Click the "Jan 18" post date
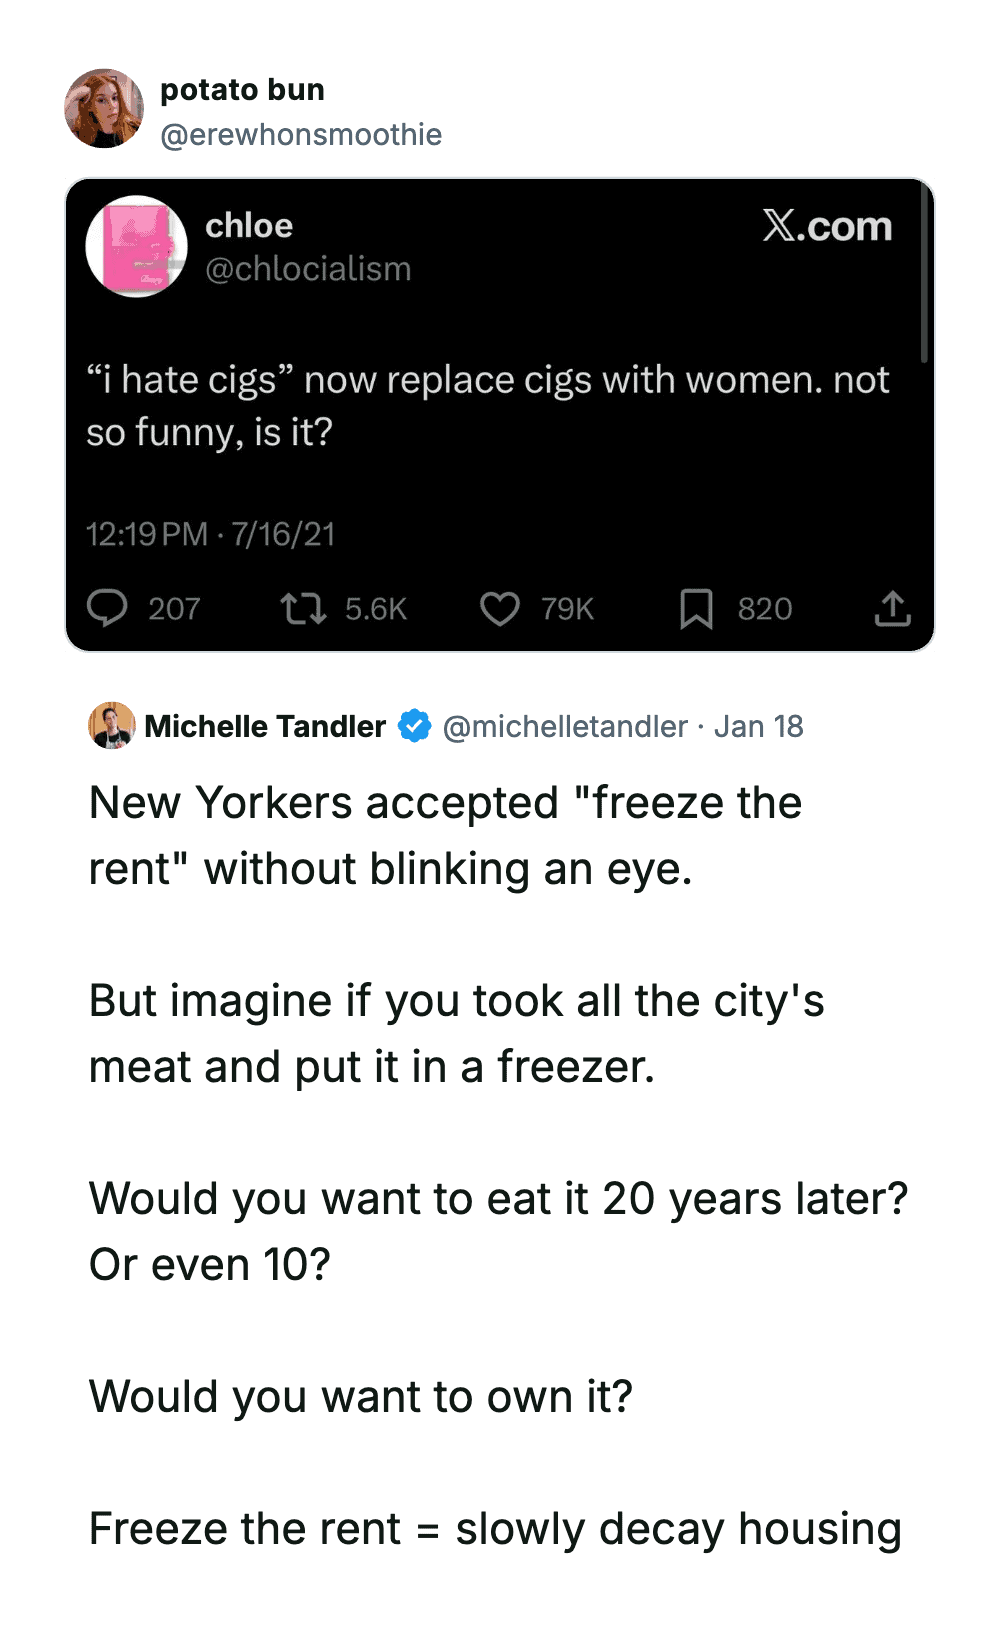1000x1650 pixels. [x=759, y=726]
